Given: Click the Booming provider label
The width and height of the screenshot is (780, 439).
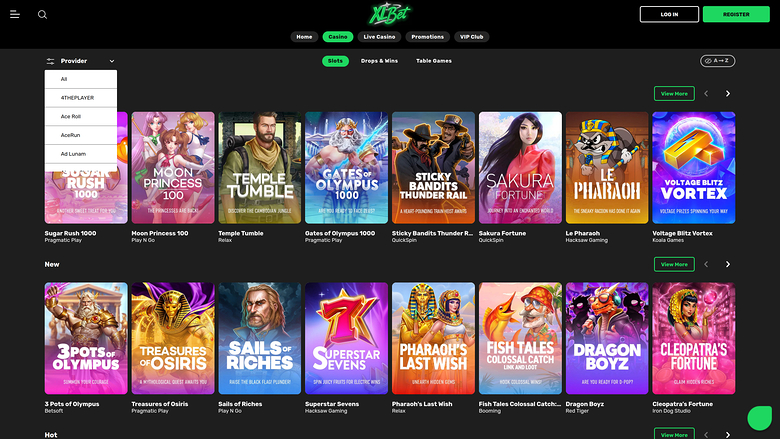Looking at the screenshot, I should click(489, 411).
